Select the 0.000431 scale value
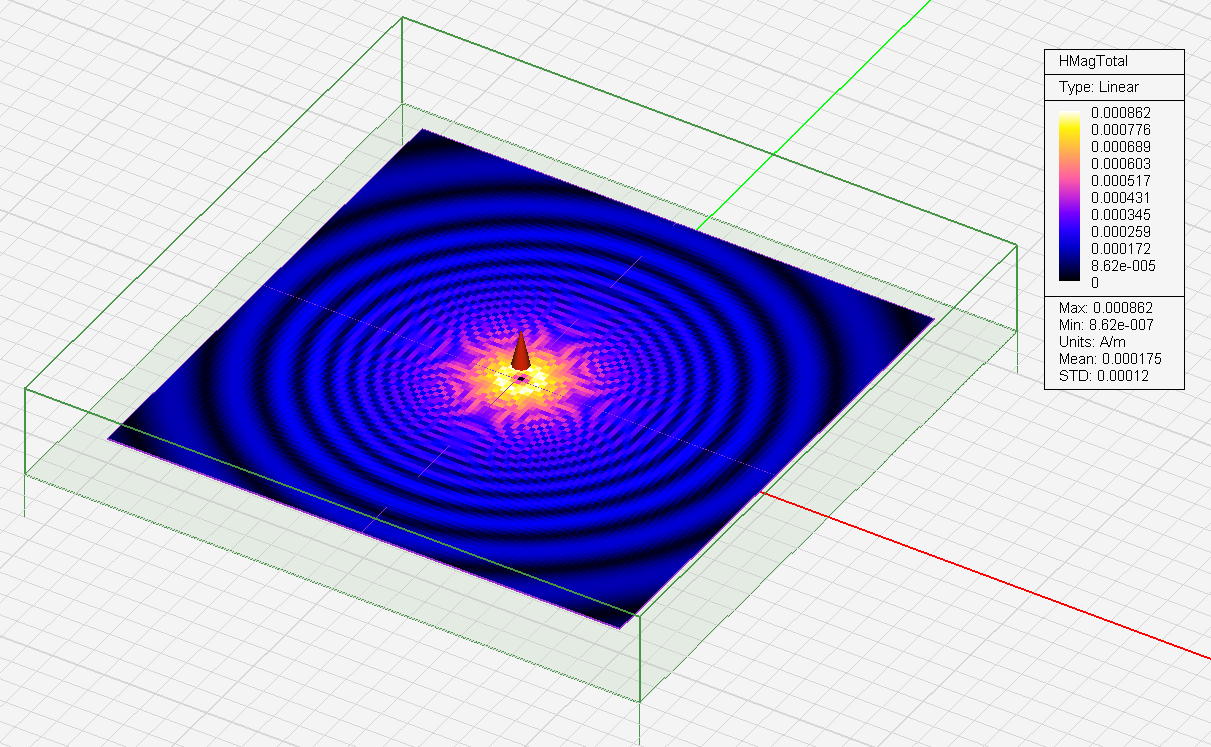The image size is (1211, 747). click(1120, 198)
